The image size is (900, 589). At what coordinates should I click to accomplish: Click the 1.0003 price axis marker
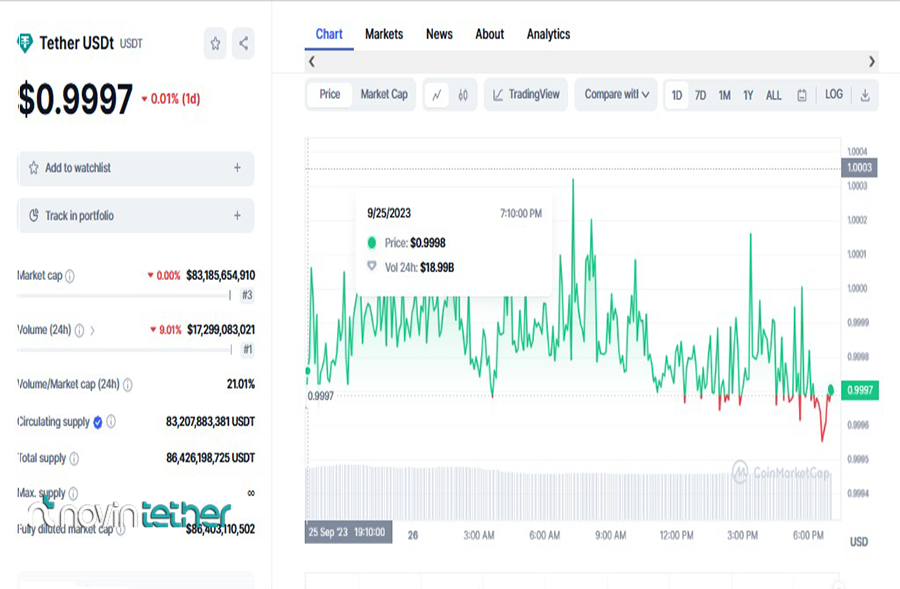859,168
